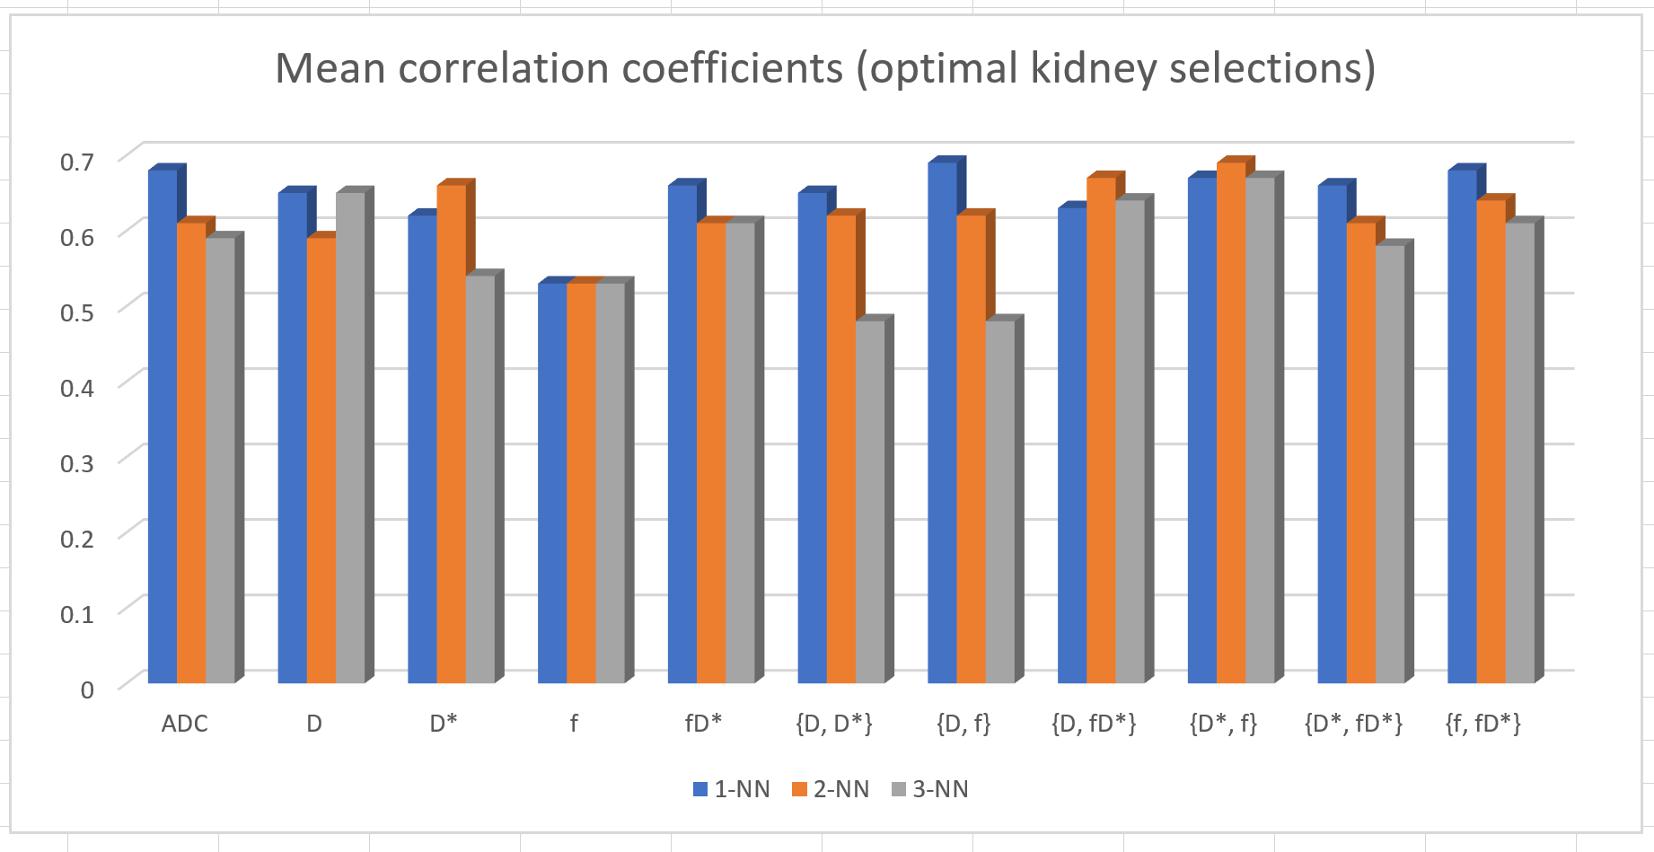Click the gray bar for {D, D*}
Image resolution: width=1654 pixels, height=852 pixels.
coord(870,505)
